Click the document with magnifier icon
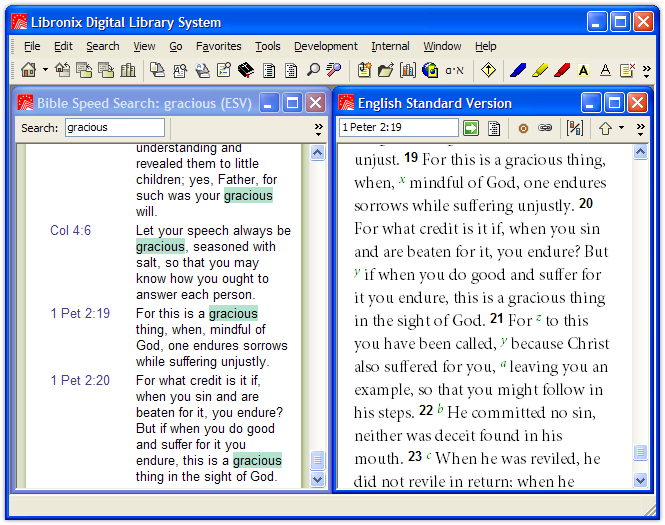Screen dimensions: 665x525 click(180, 70)
